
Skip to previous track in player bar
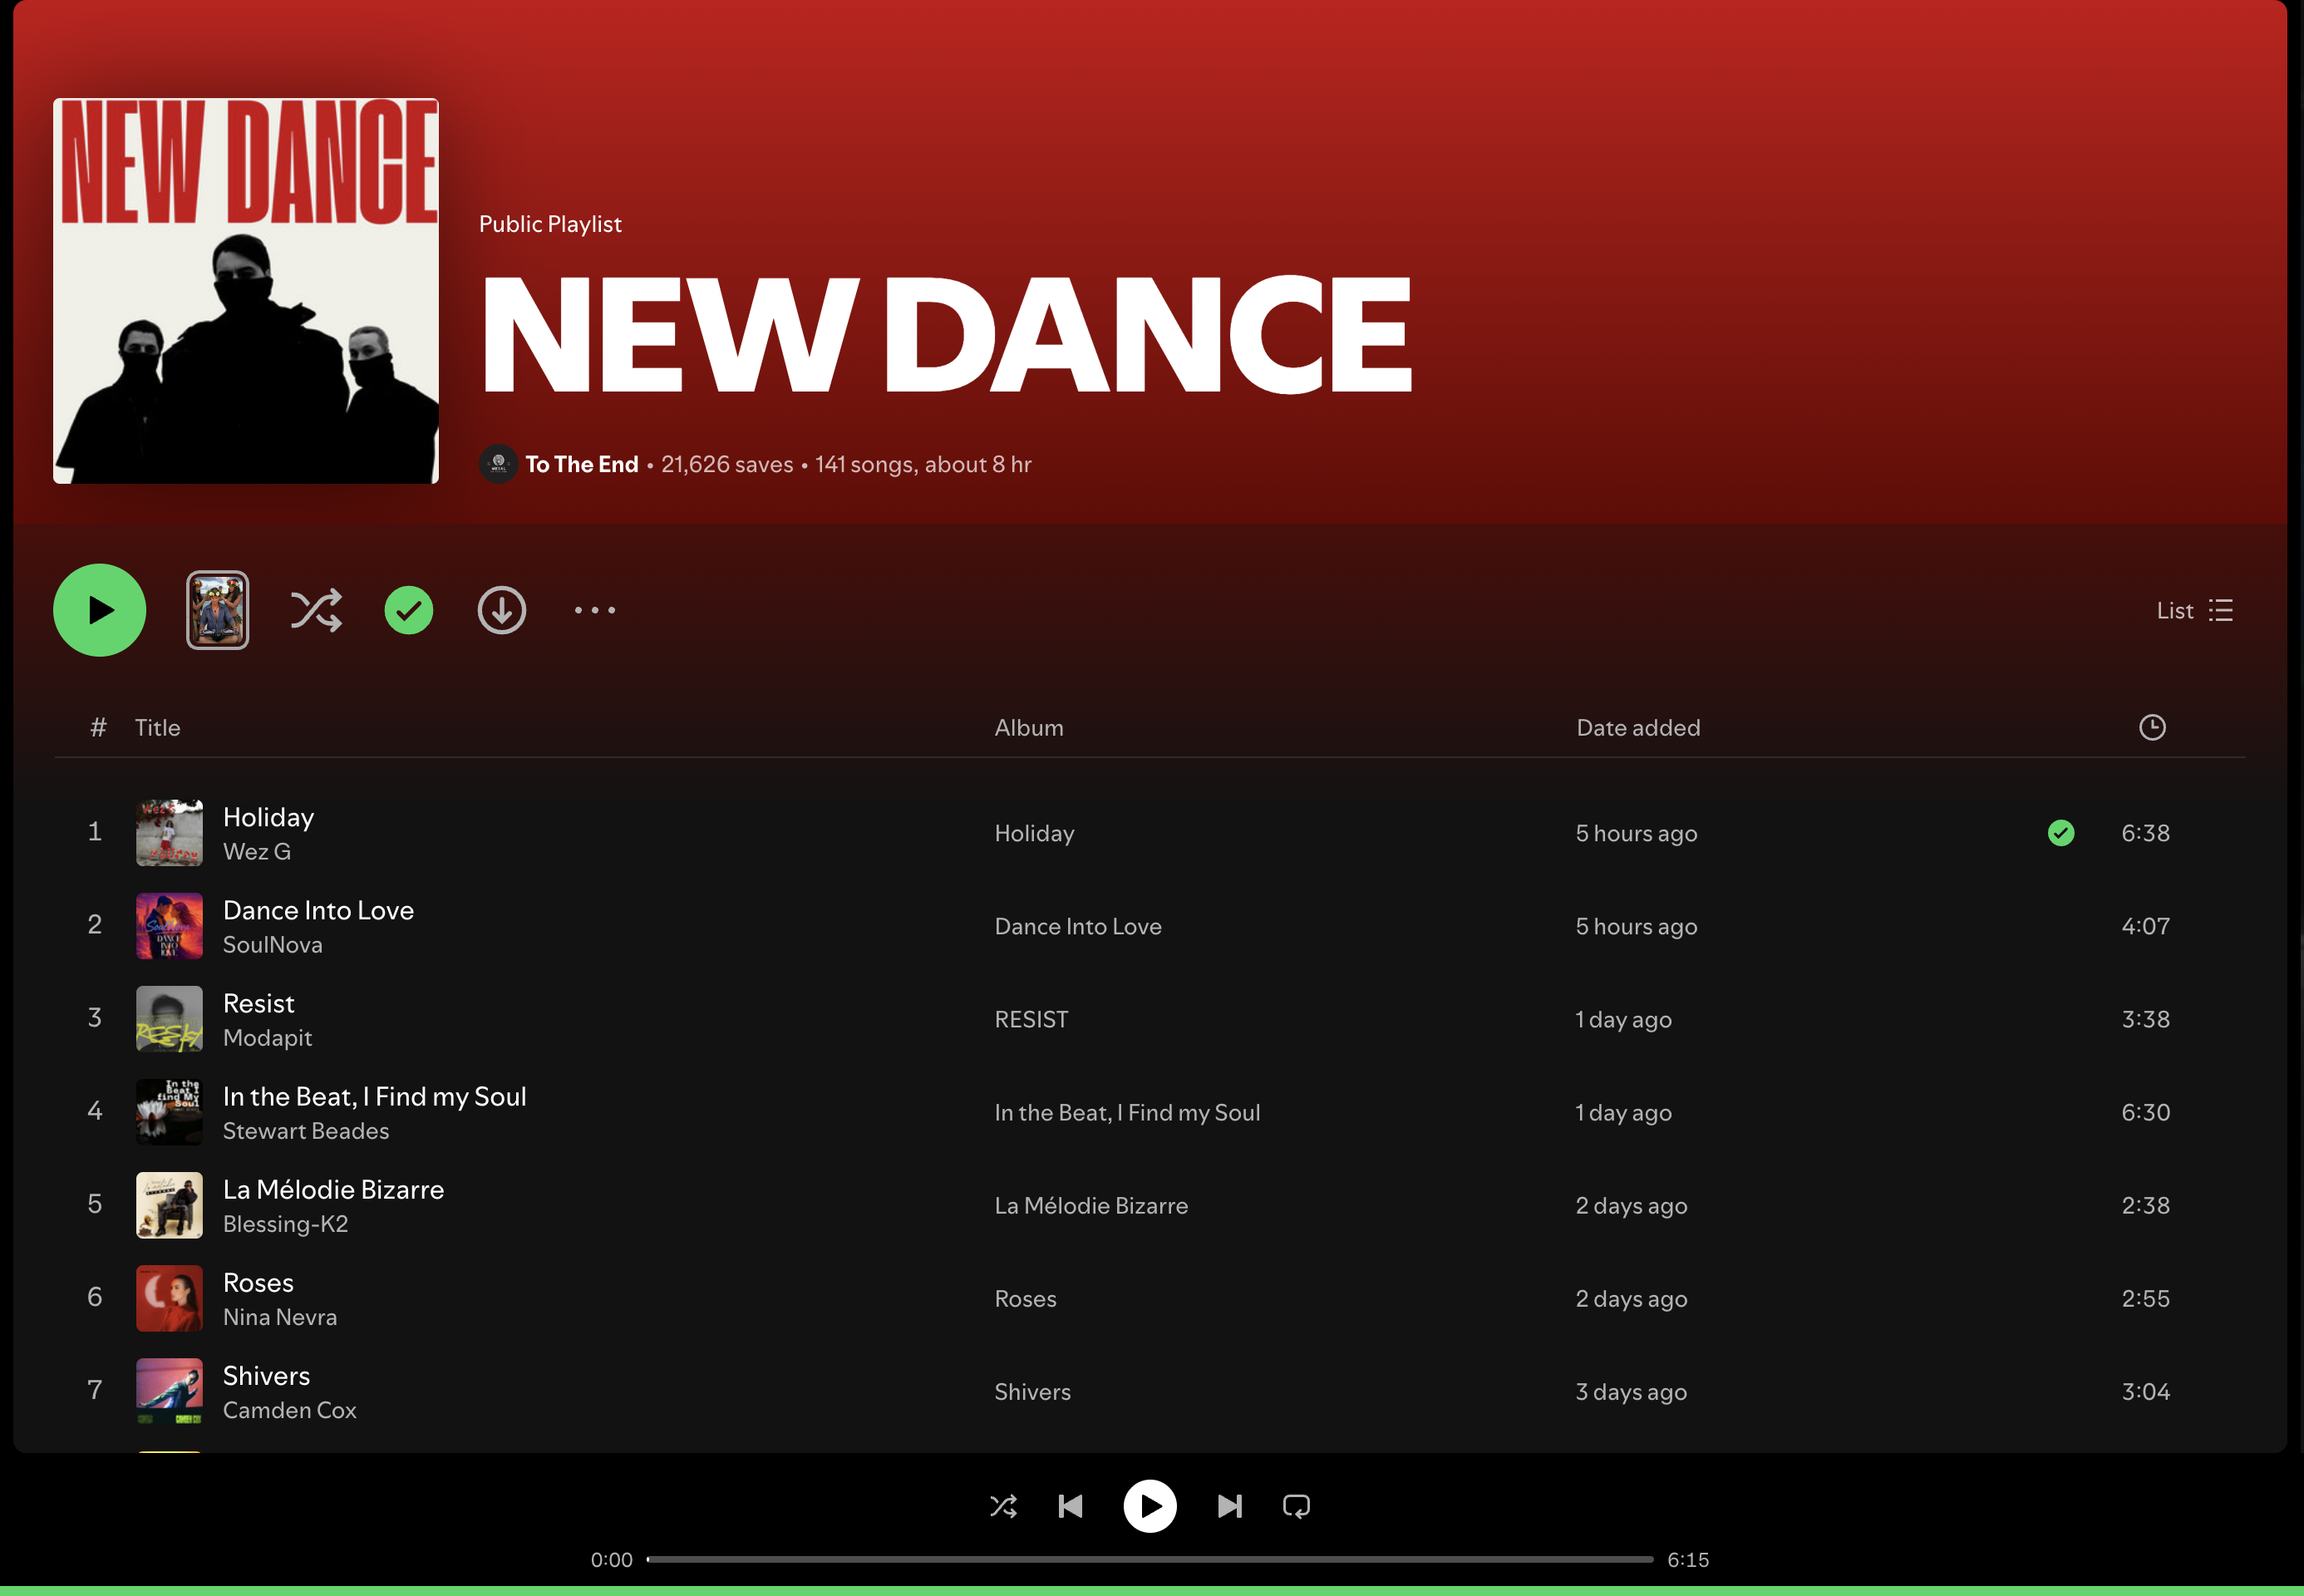click(1070, 1506)
